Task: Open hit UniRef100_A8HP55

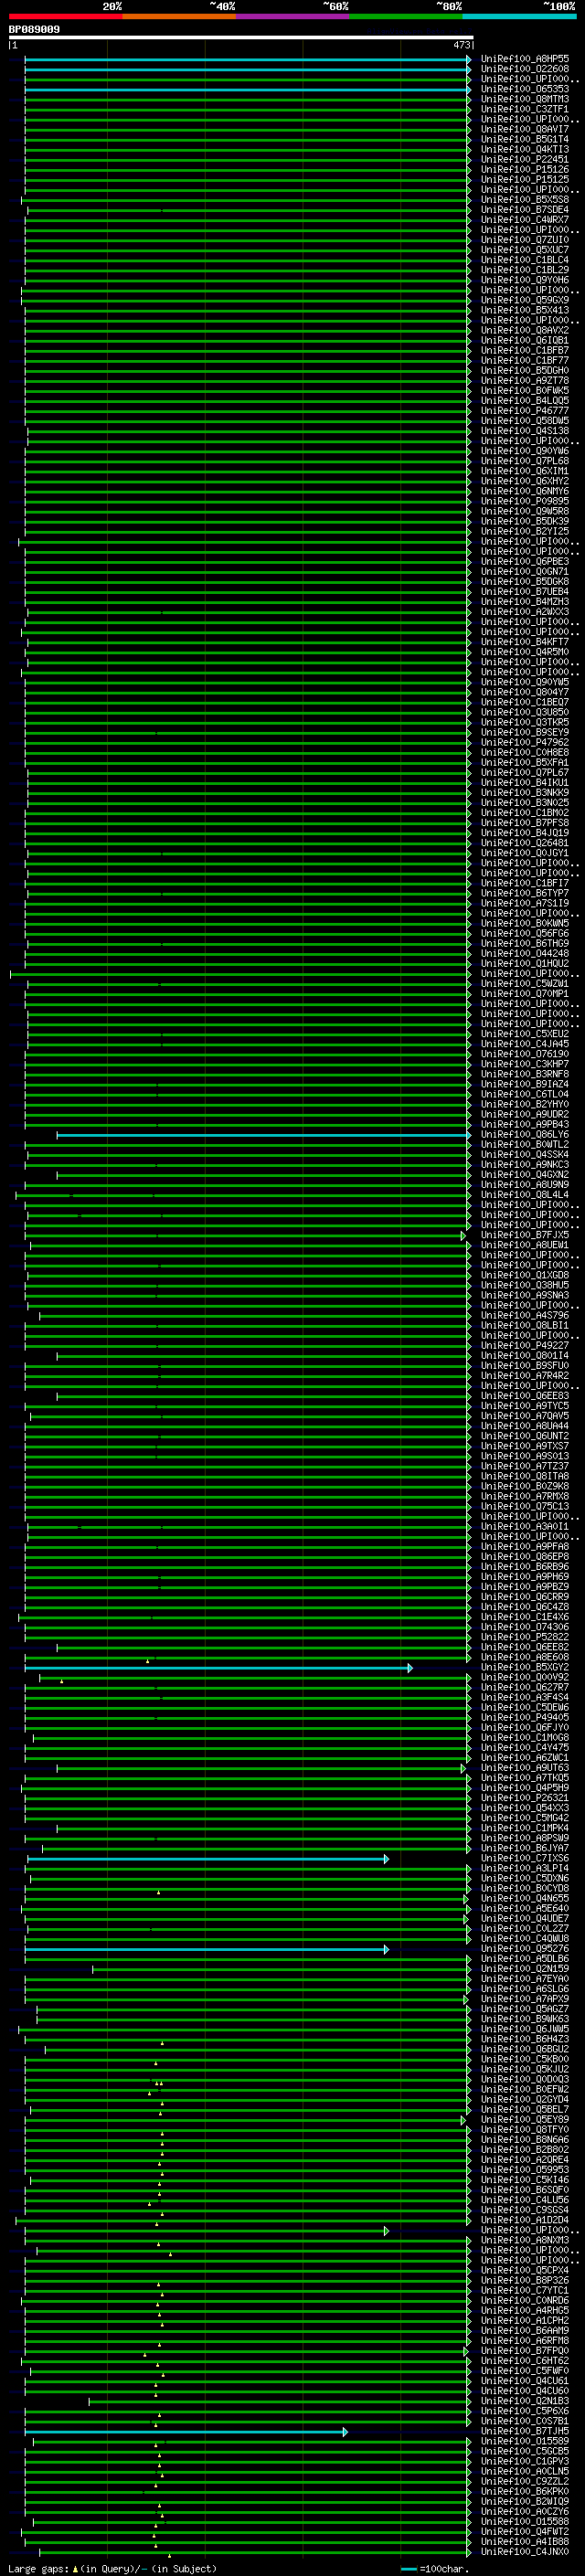Action: (x=525, y=59)
